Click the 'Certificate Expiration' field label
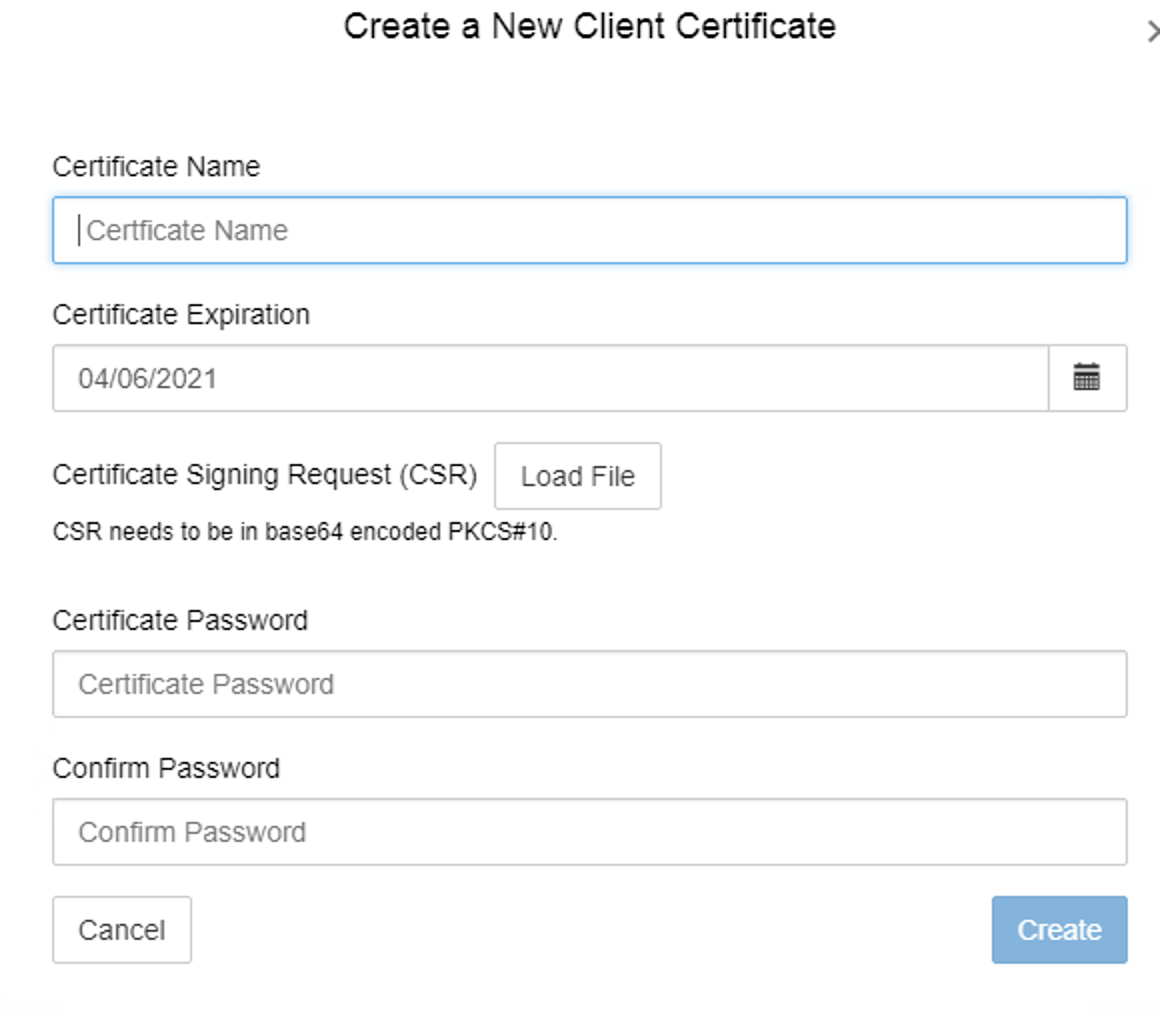Screen dimensions: 1160x1016 181,314
